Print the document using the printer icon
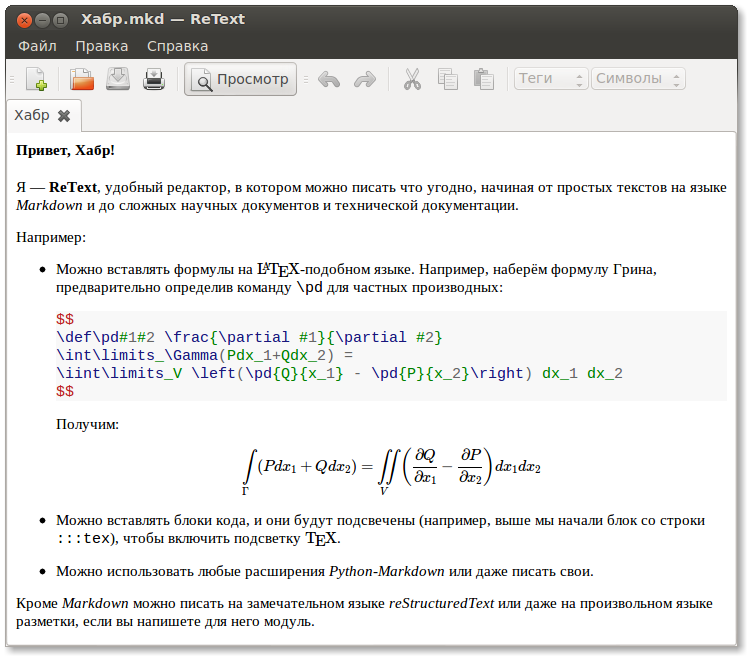Image resolution: width=747 pixels, height=656 pixels. click(154, 79)
